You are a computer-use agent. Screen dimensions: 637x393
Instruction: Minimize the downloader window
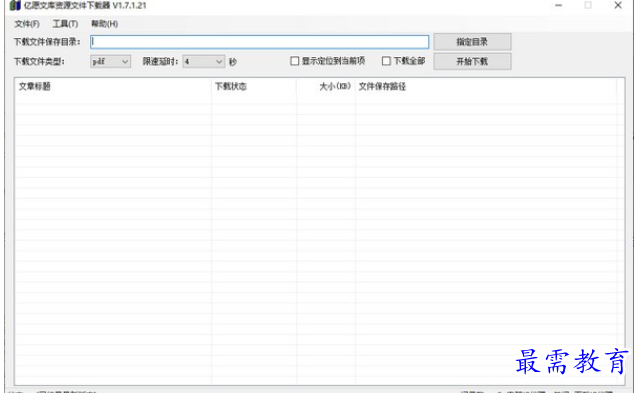pos(559,6)
